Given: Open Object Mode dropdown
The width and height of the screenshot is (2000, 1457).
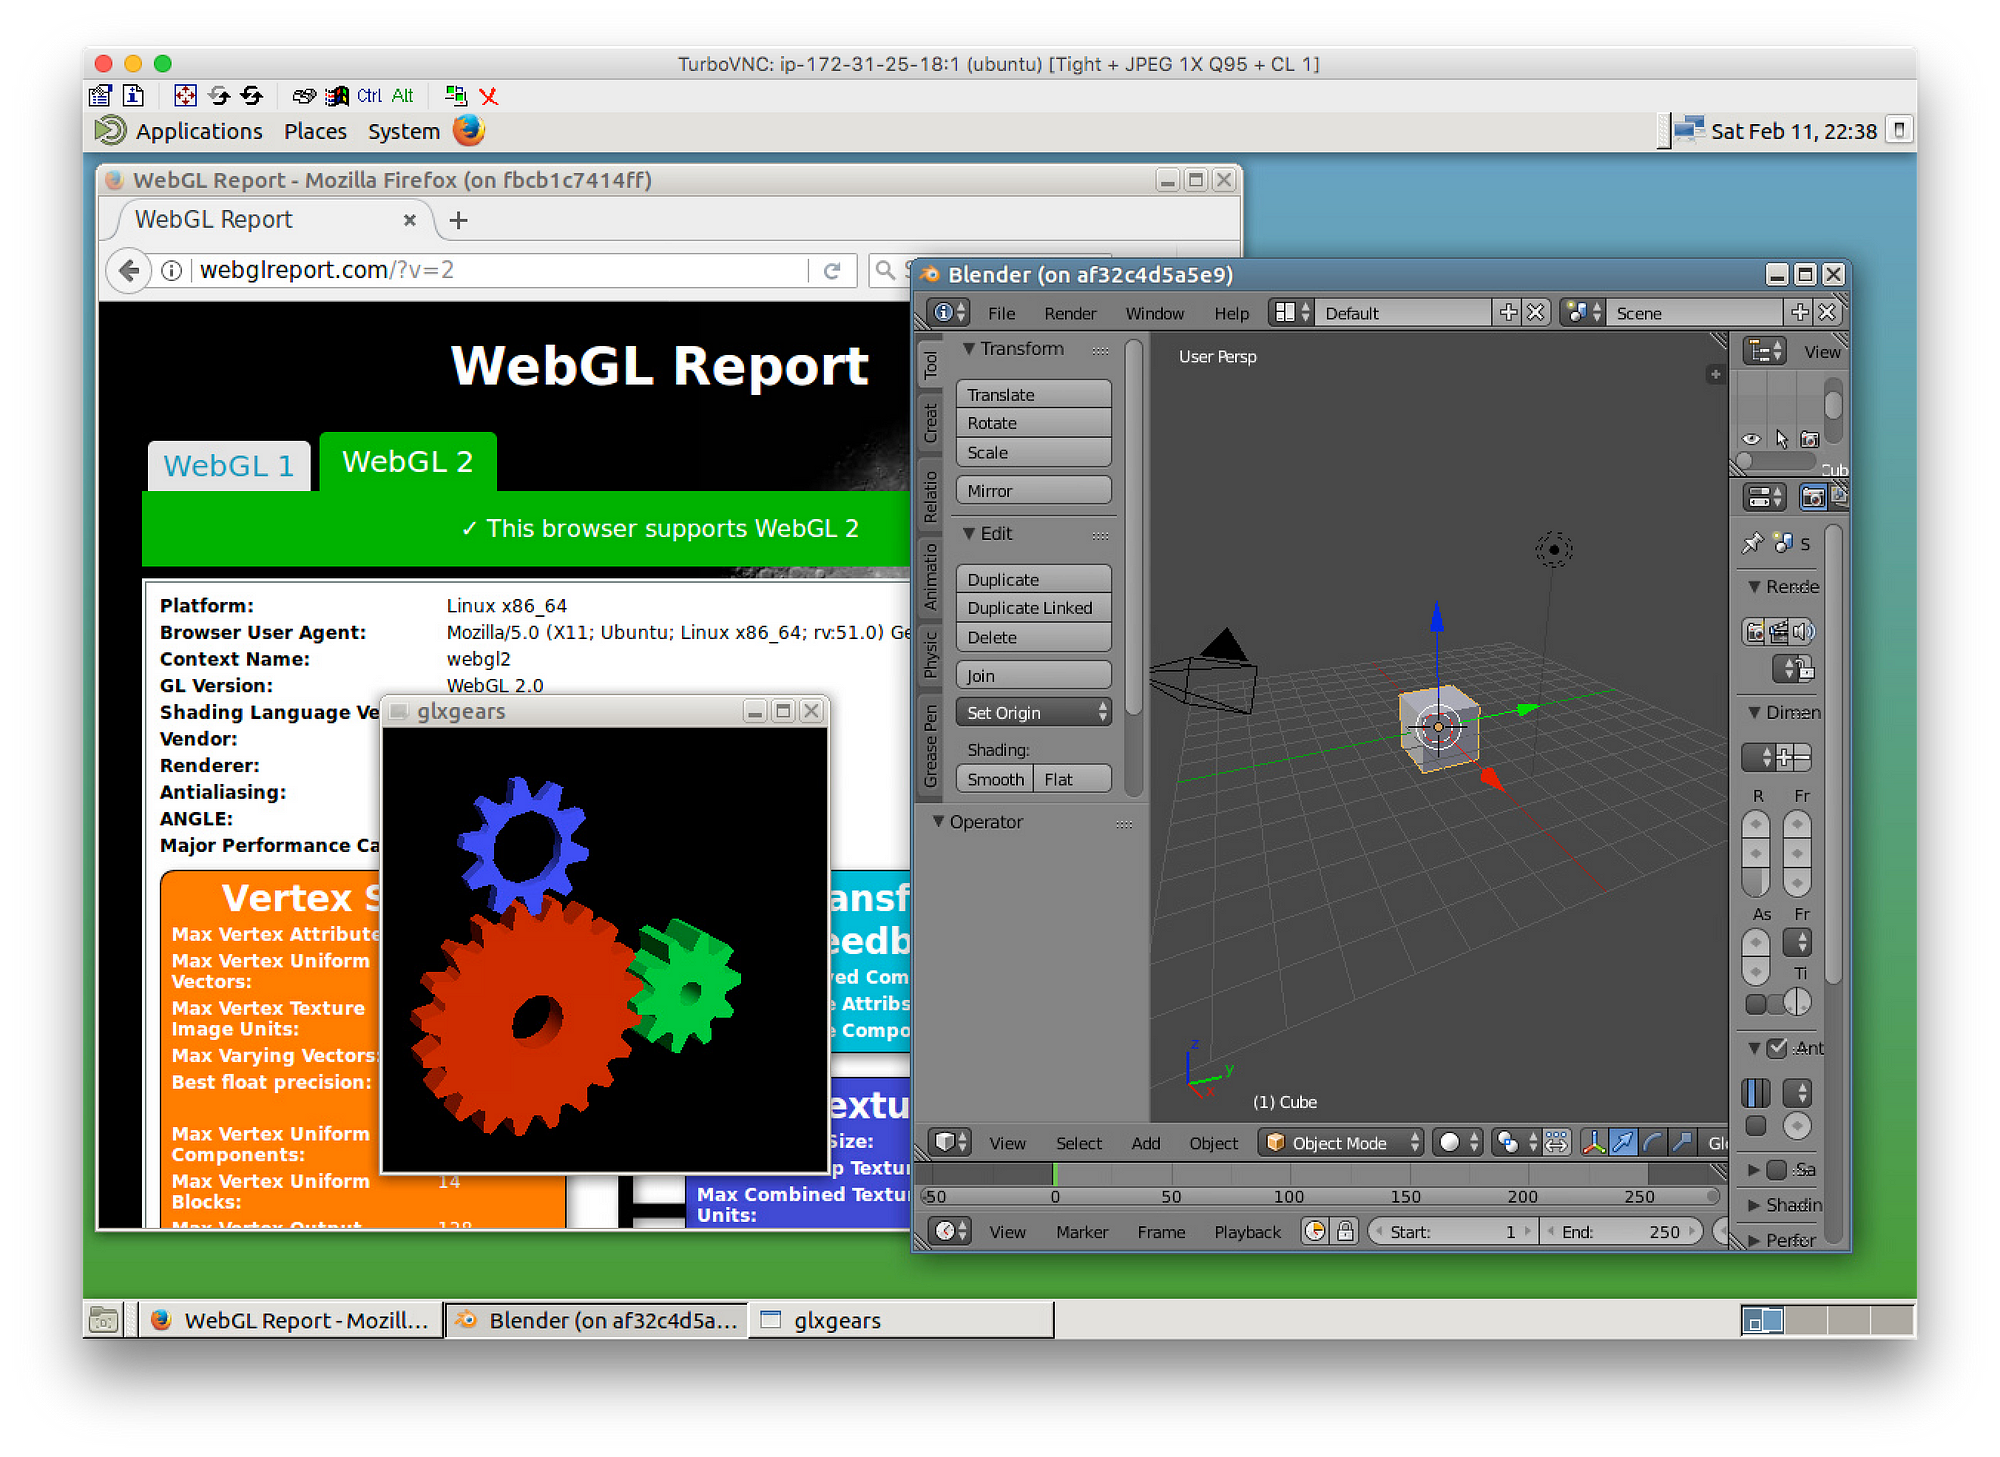Looking at the screenshot, I should point(1340,1143).
